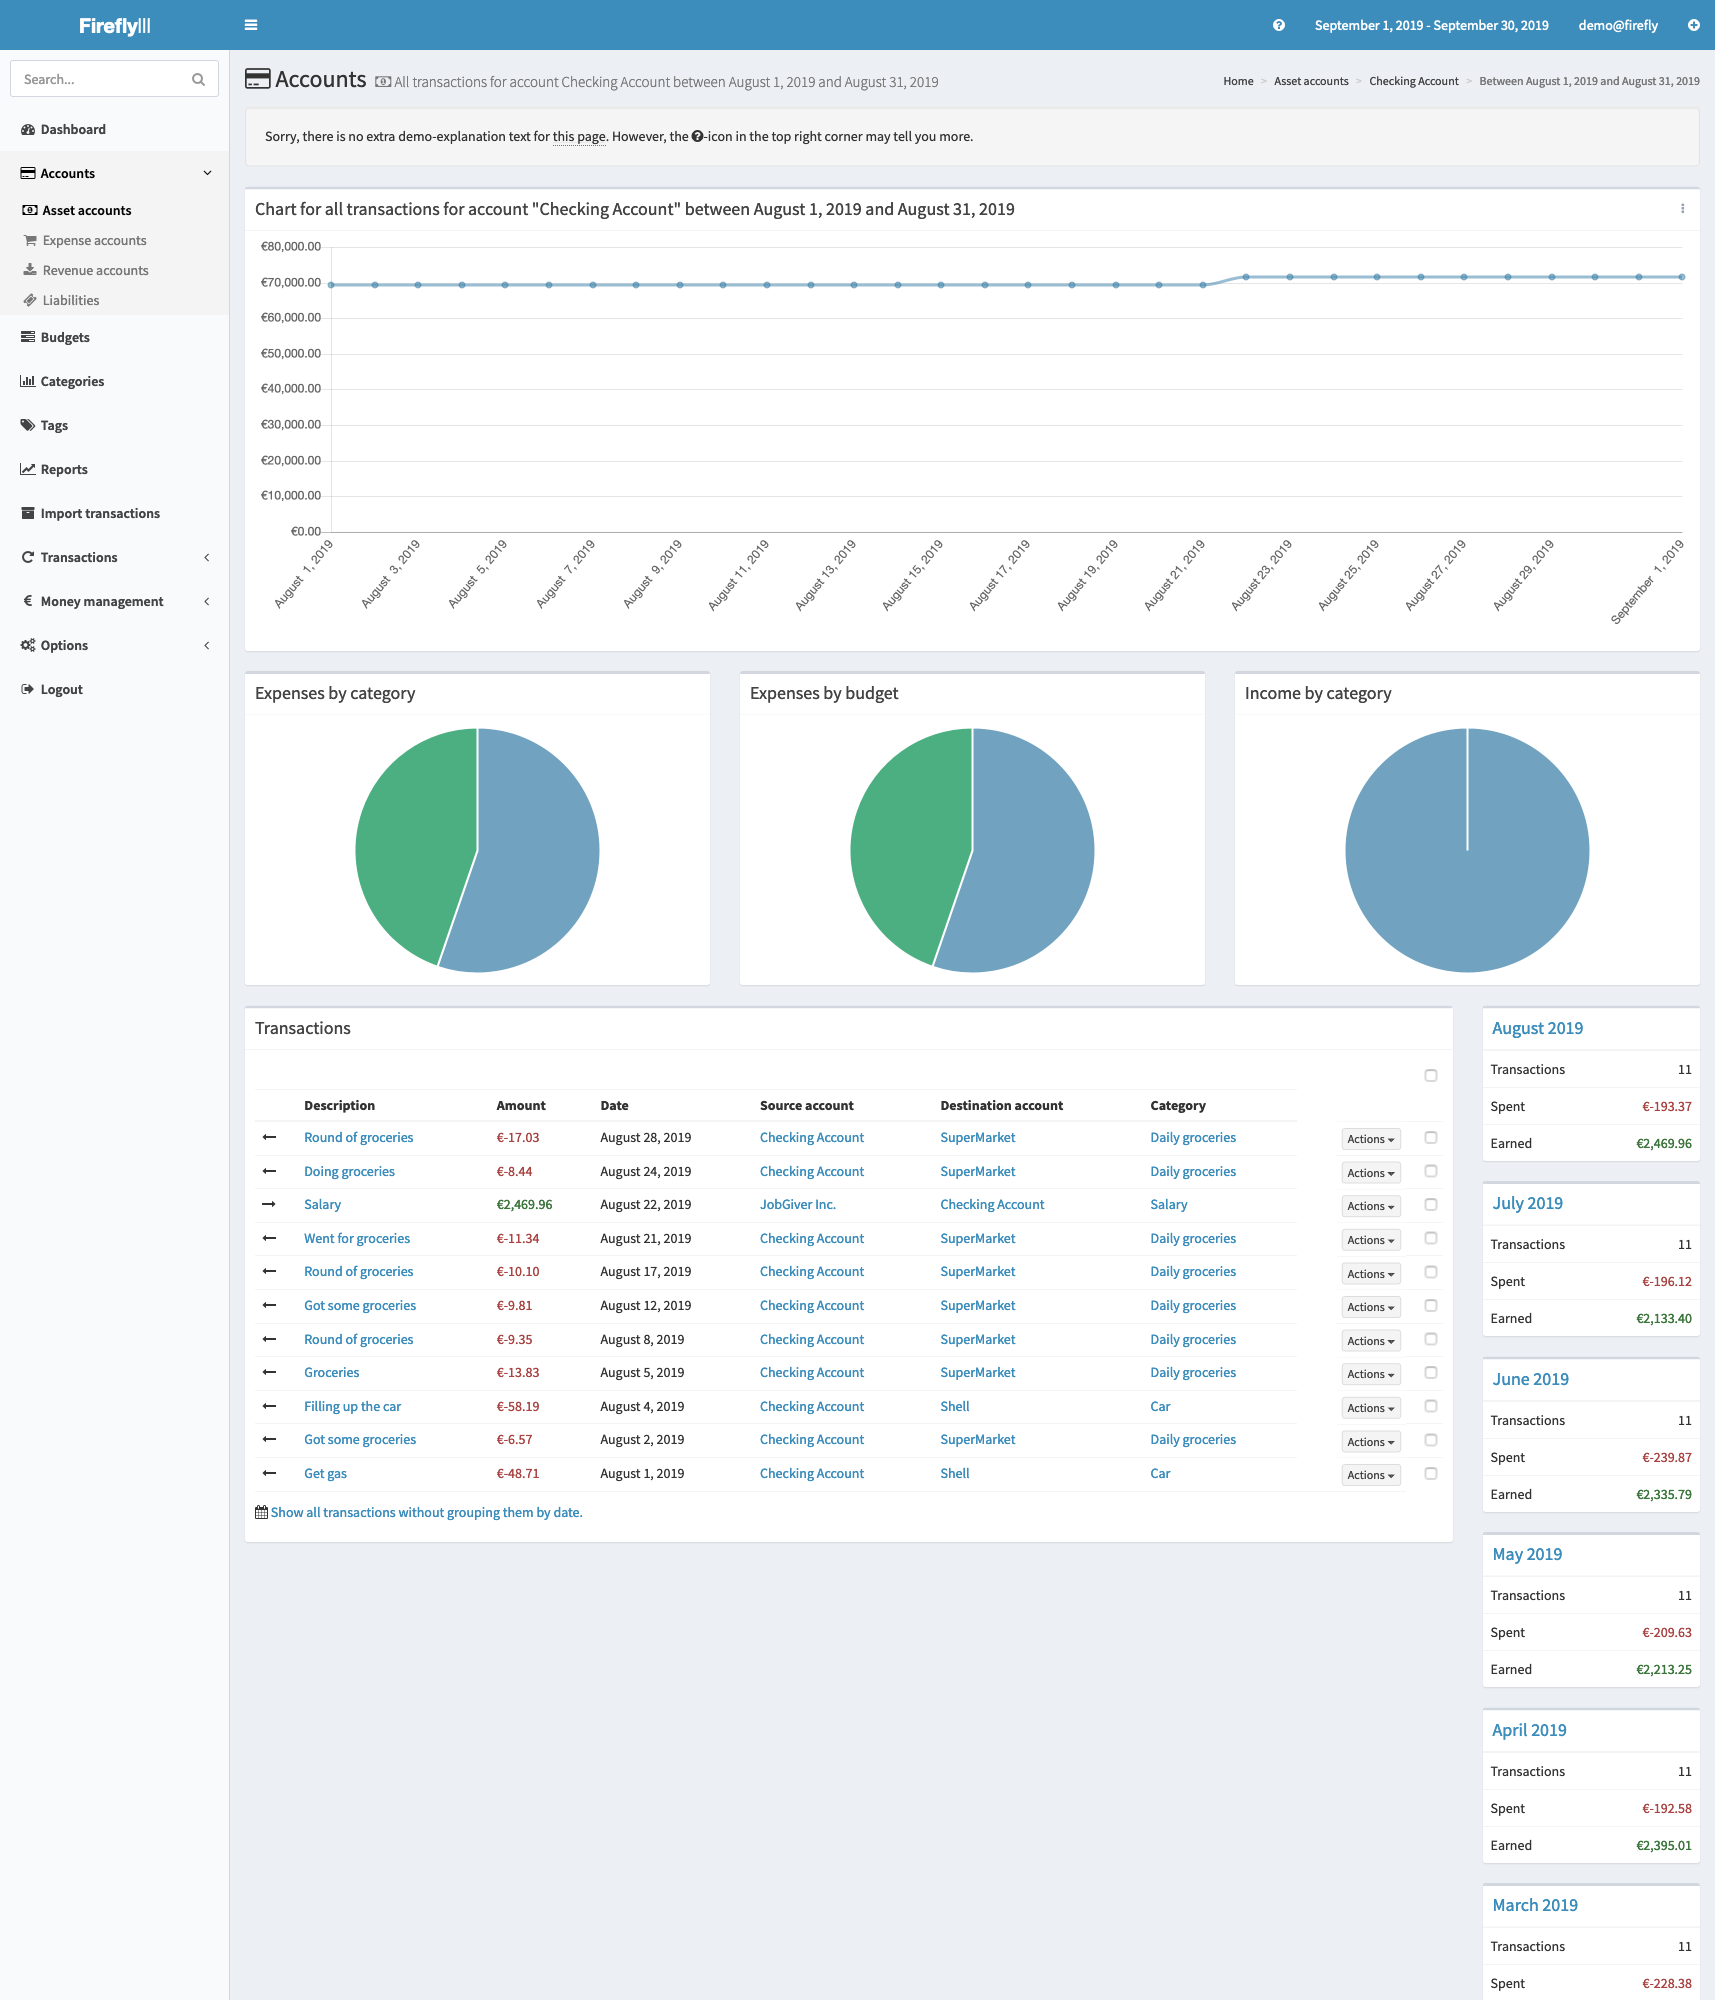The image size is (1715, 2000).
Task: Open the July 2019 period link
Action: click(1527, 1203)
